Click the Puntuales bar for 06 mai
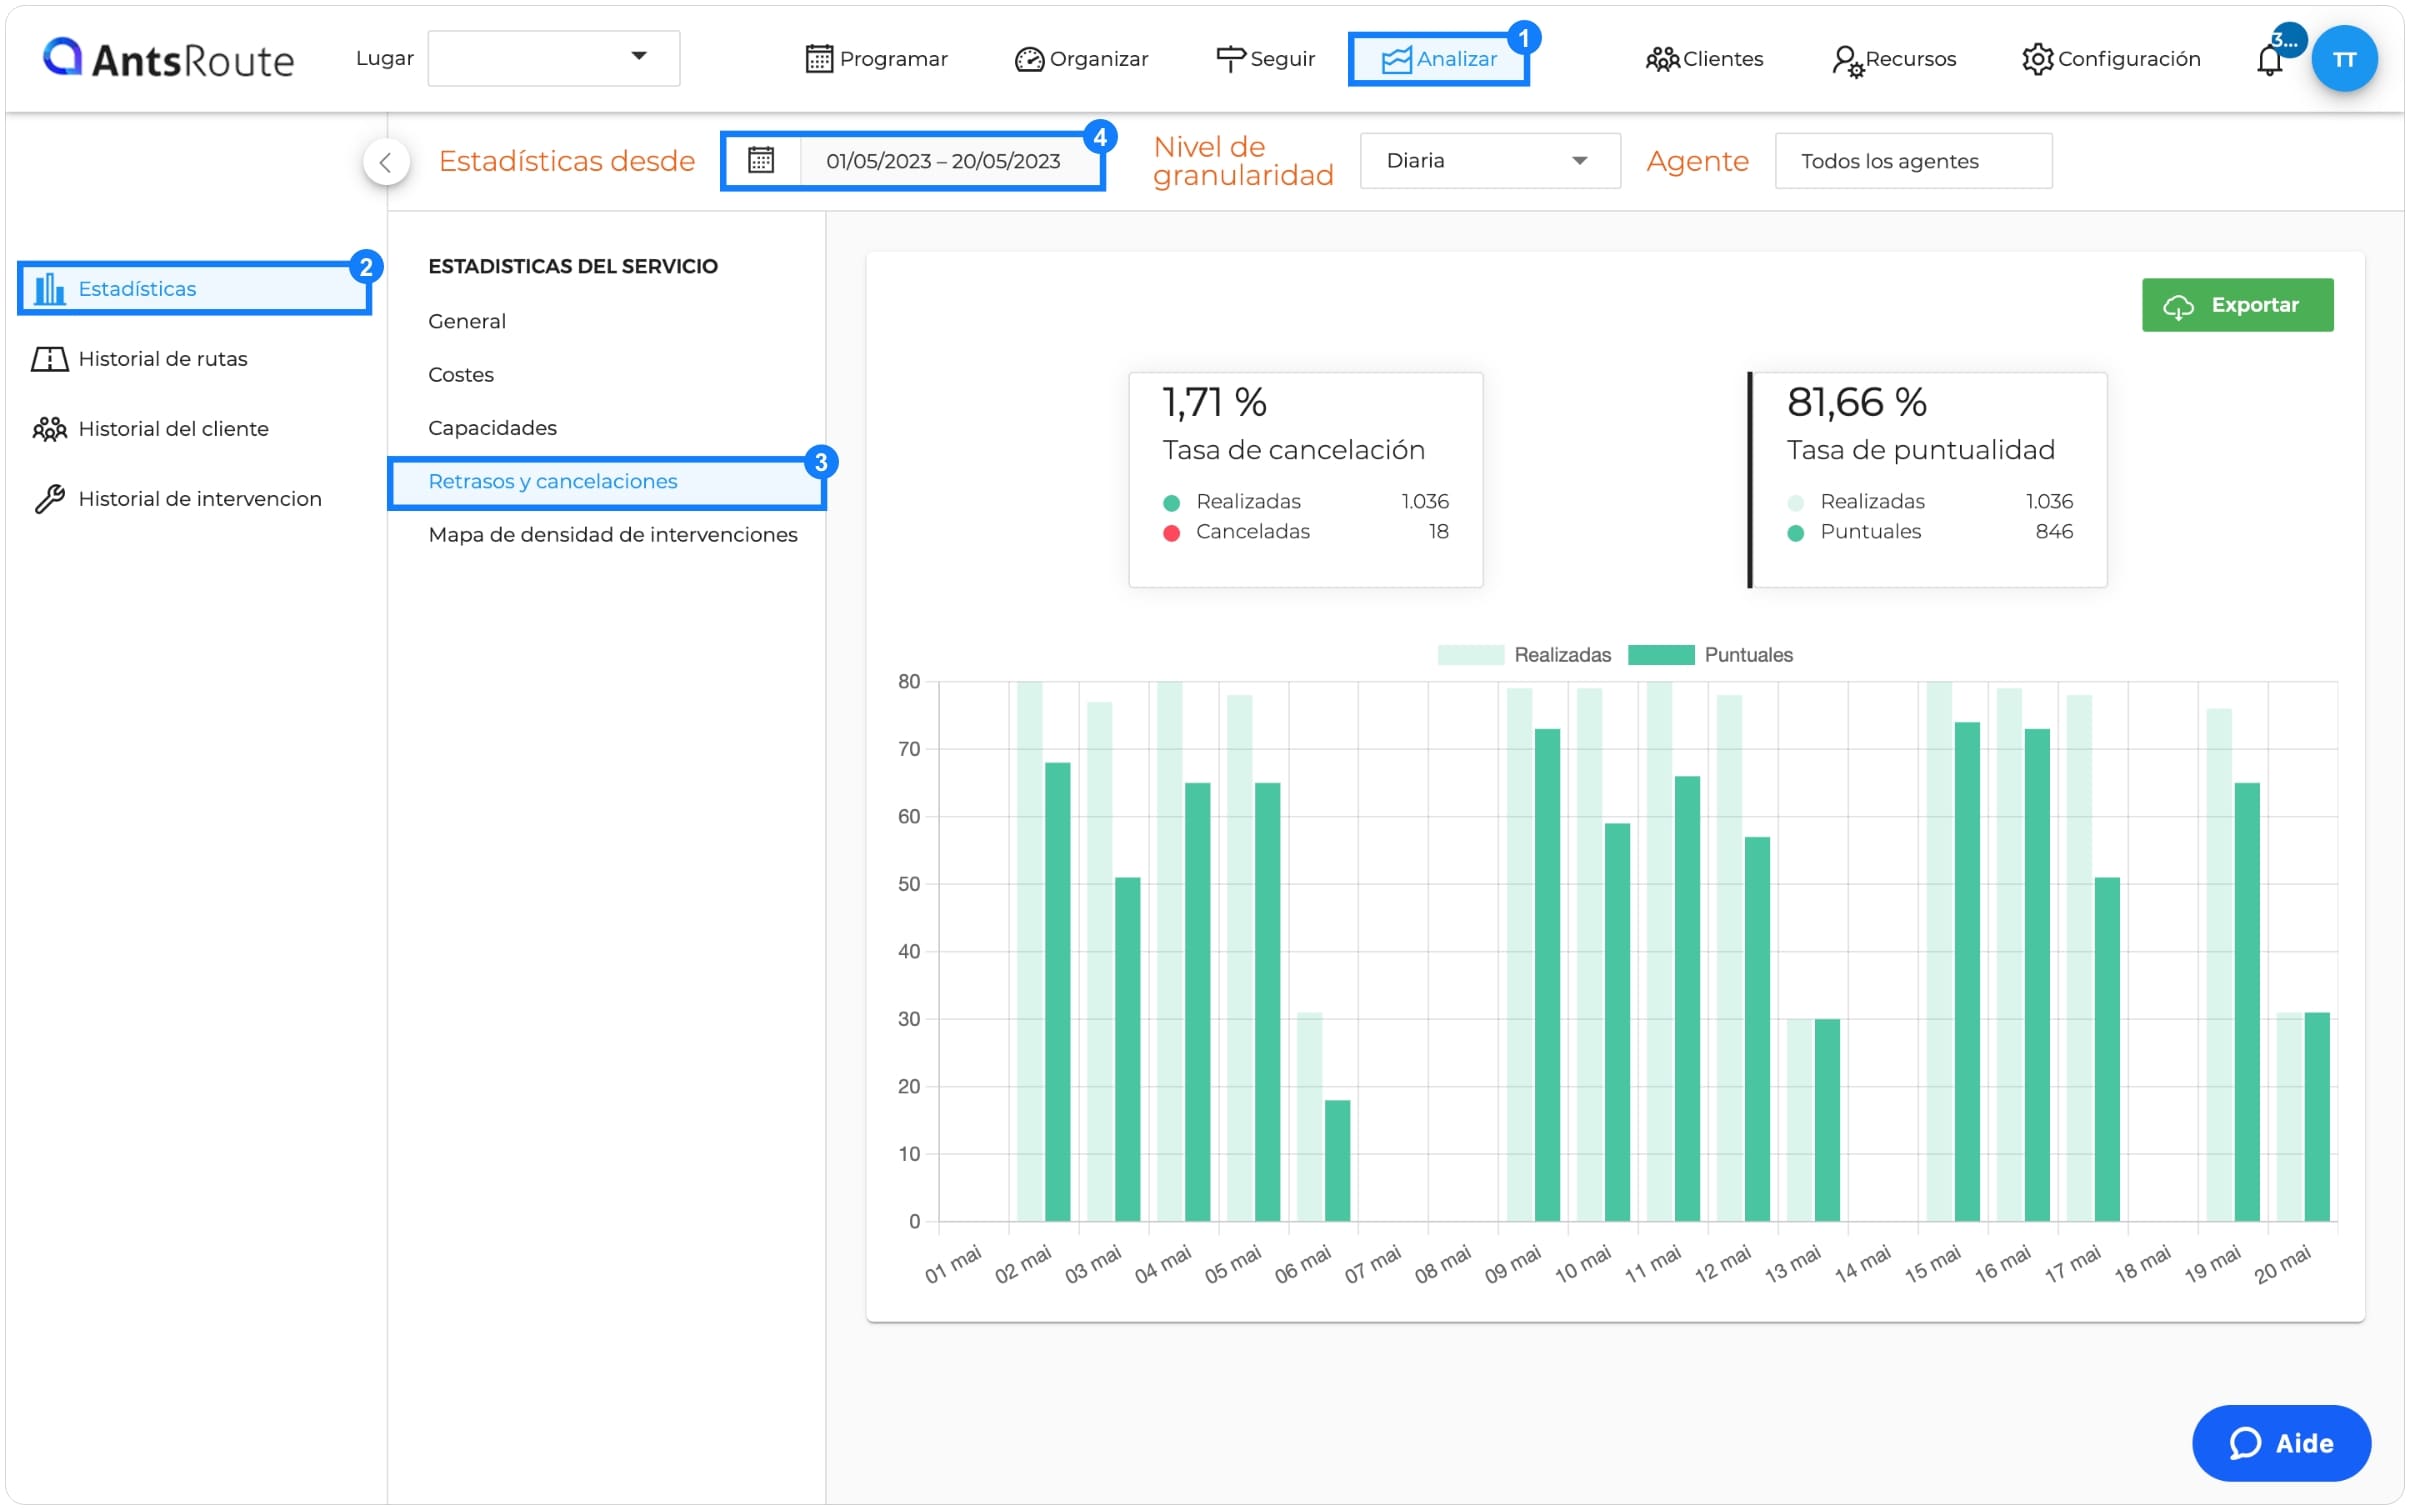 point(1337,1160)
